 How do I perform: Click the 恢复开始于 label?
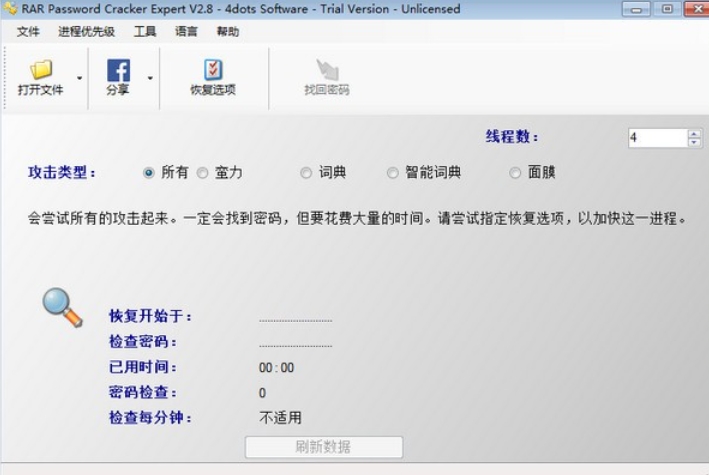[x=150, y=316]
